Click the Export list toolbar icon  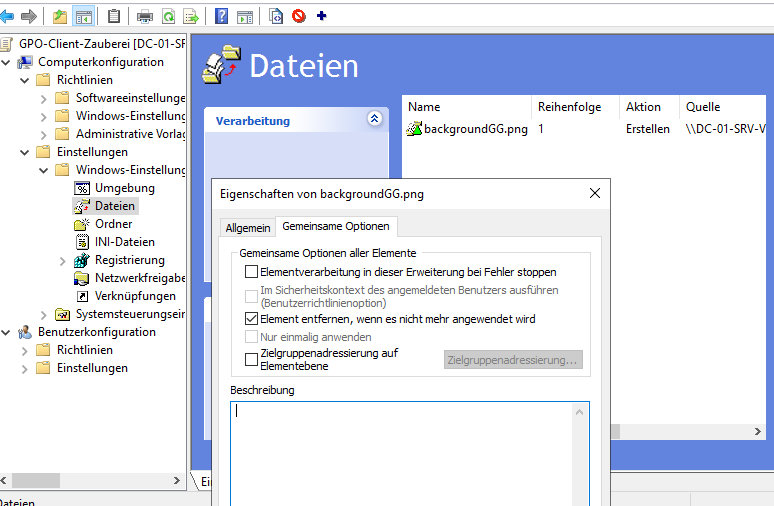coord(190,16)
